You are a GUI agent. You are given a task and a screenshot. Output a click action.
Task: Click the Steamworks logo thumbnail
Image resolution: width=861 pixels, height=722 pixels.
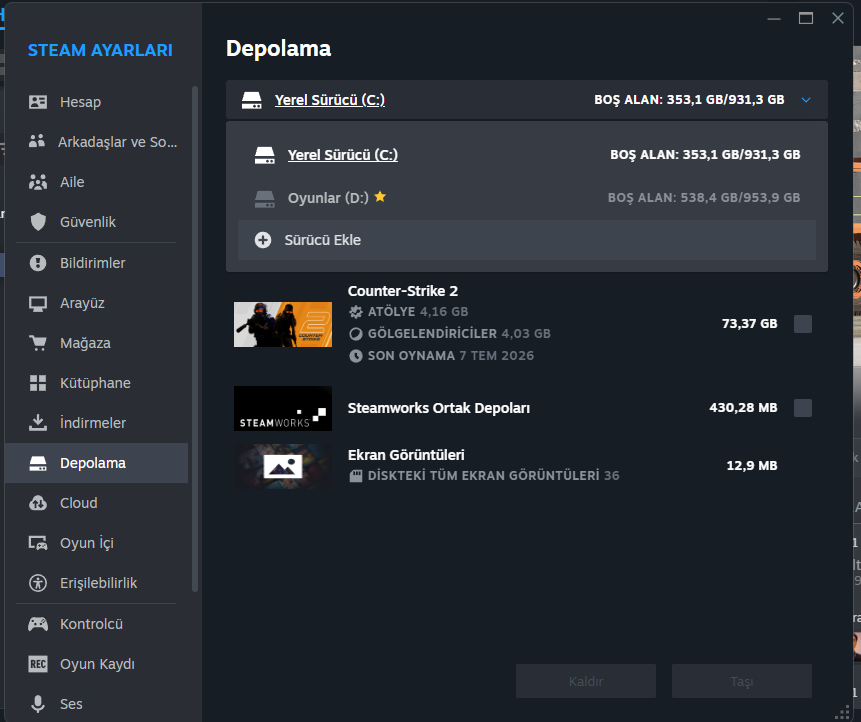pos(283,408)
